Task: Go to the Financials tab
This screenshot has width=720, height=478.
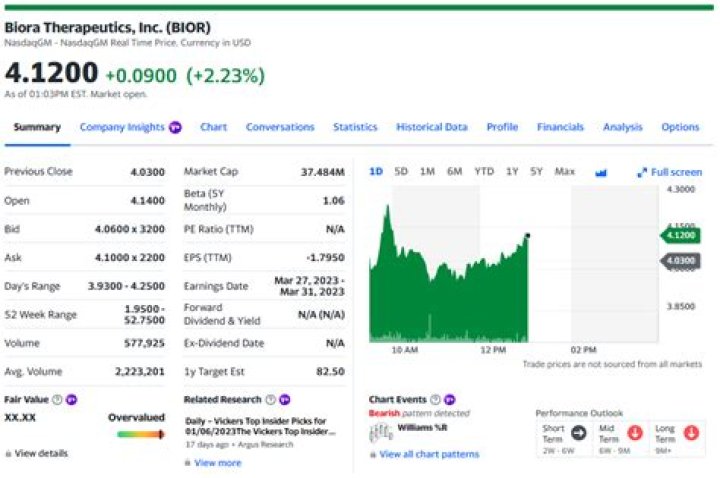Action: tap(560, 127)
